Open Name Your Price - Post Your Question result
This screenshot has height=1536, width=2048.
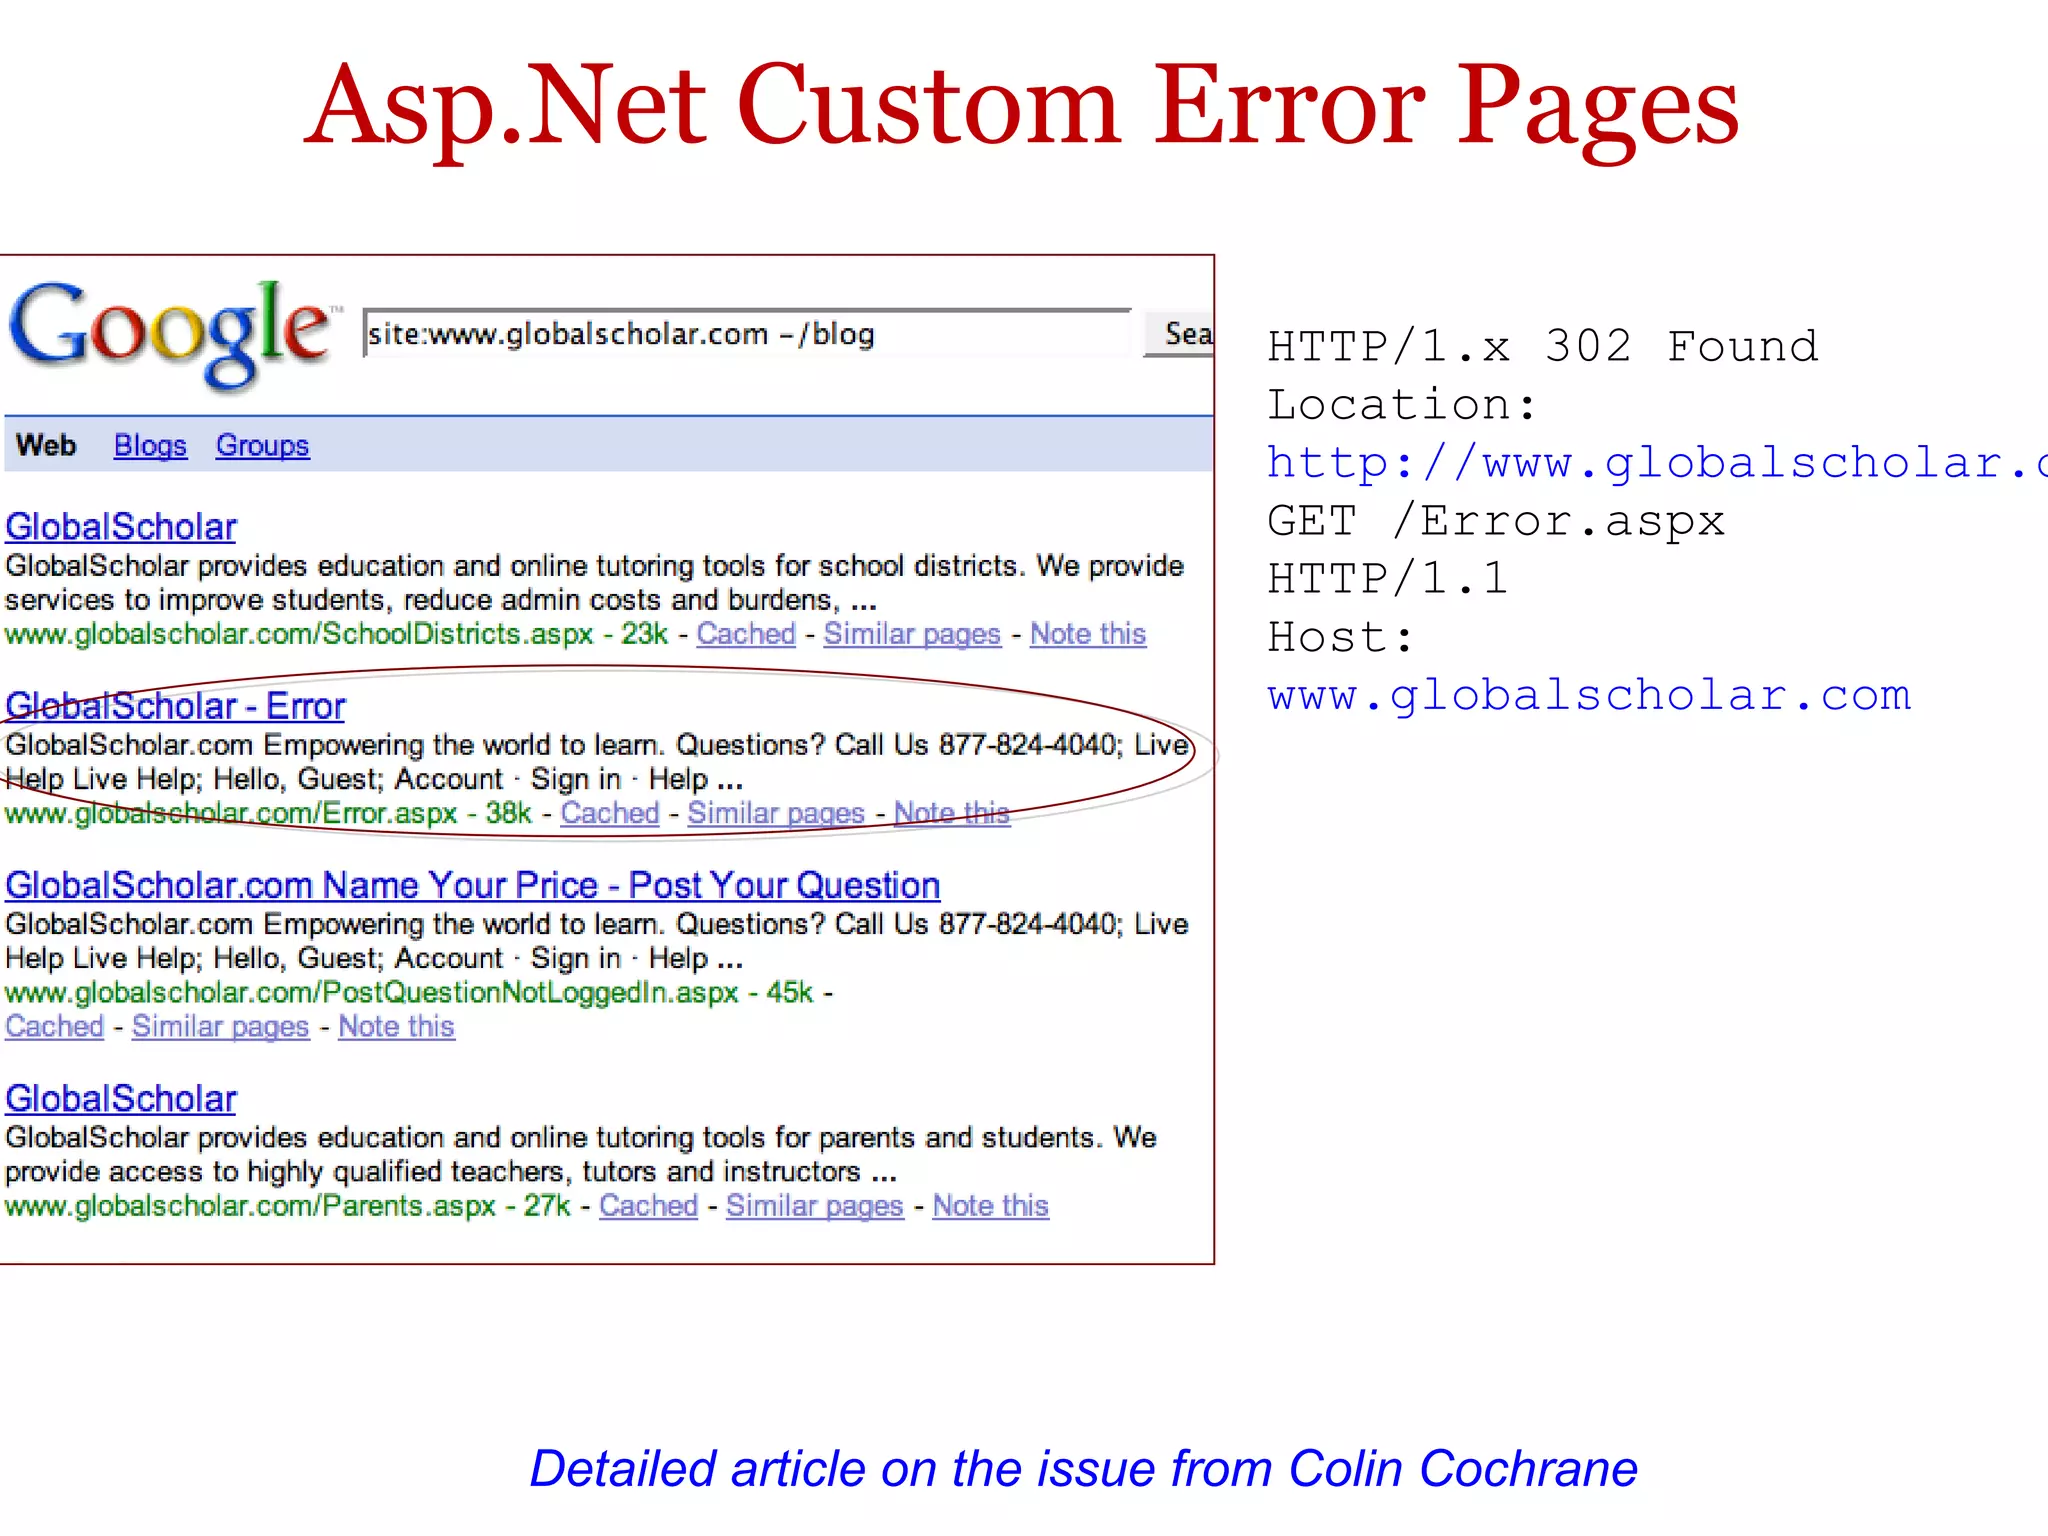click(x=473, y=885)
